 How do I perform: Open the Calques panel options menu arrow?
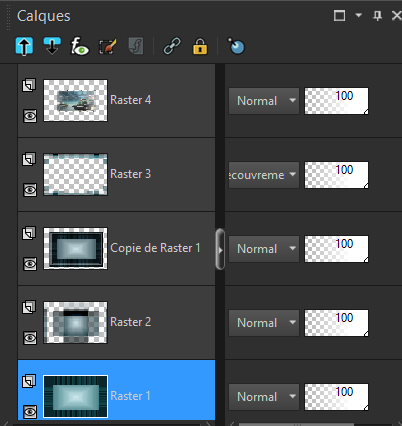click(359, 15)
